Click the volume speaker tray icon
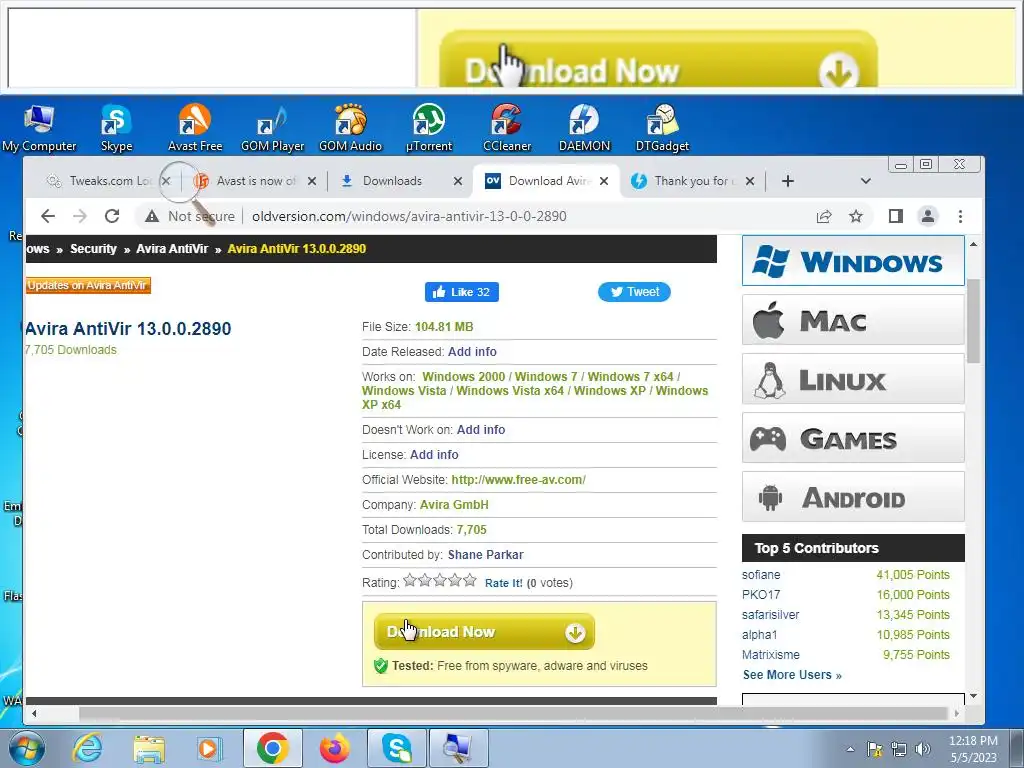1024x768 pixels. [x=923, y=749]
